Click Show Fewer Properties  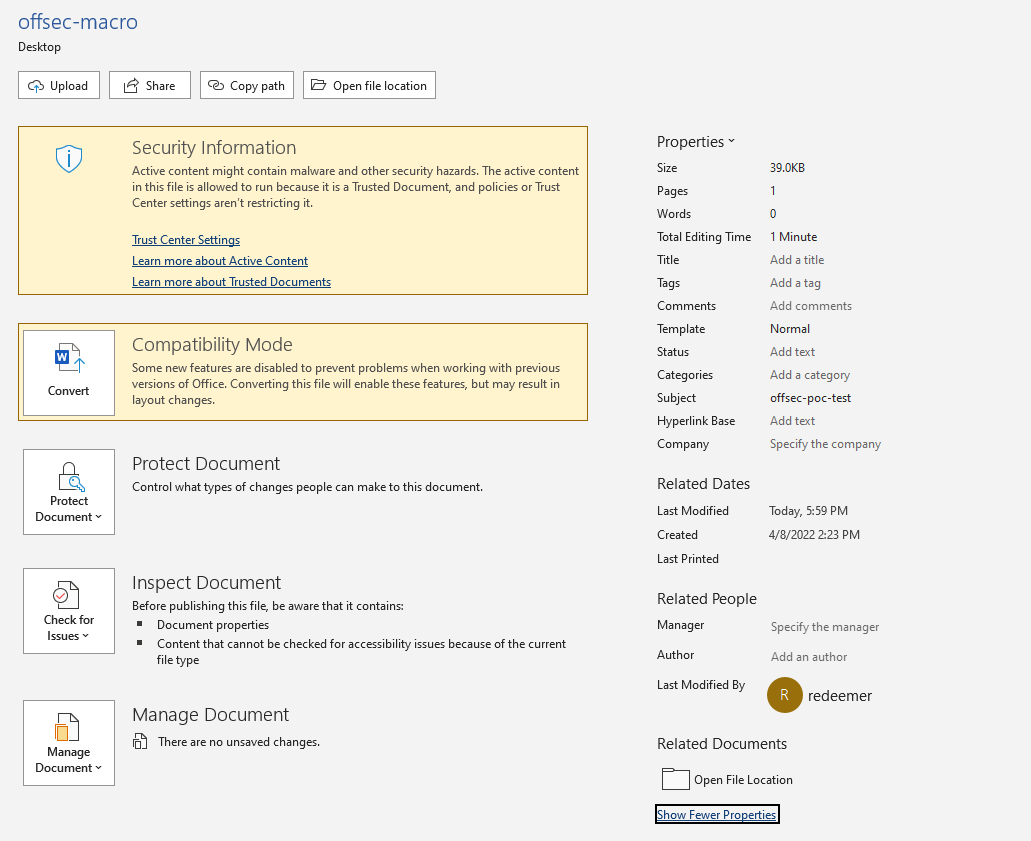pos(716,814)
